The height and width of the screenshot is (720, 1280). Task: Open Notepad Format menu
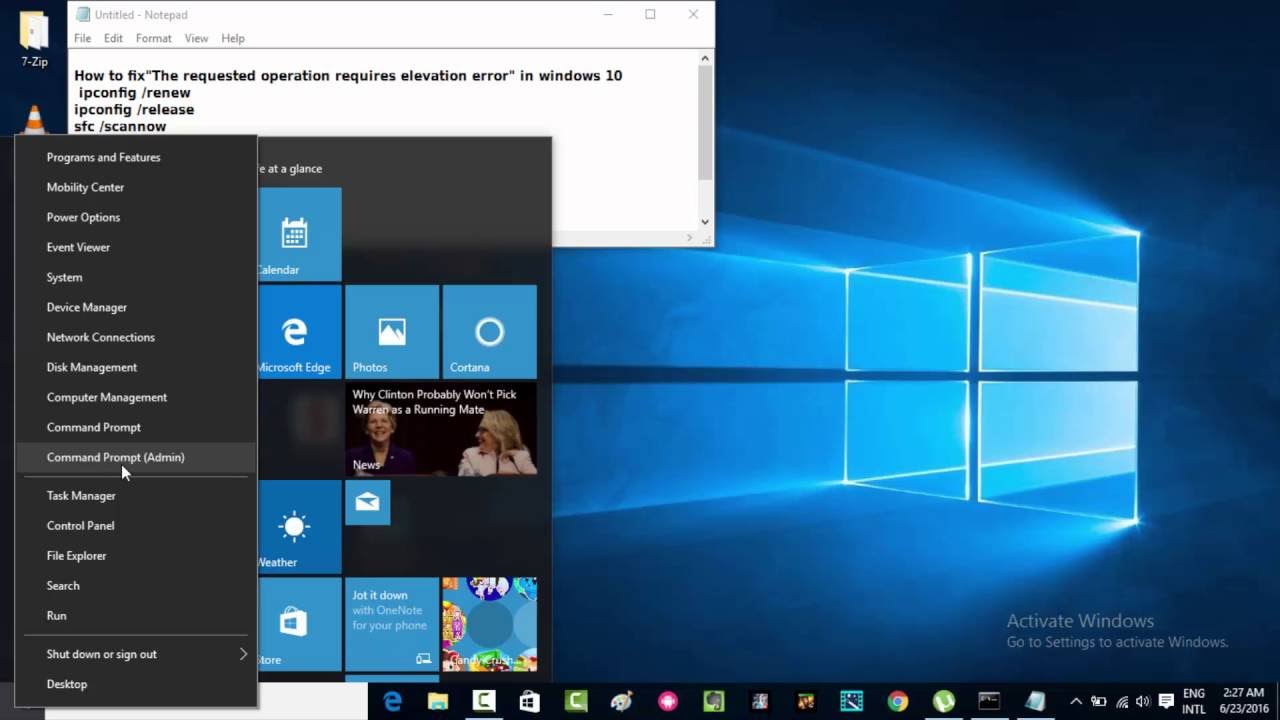pyautogui.click(x=154, y=38)
